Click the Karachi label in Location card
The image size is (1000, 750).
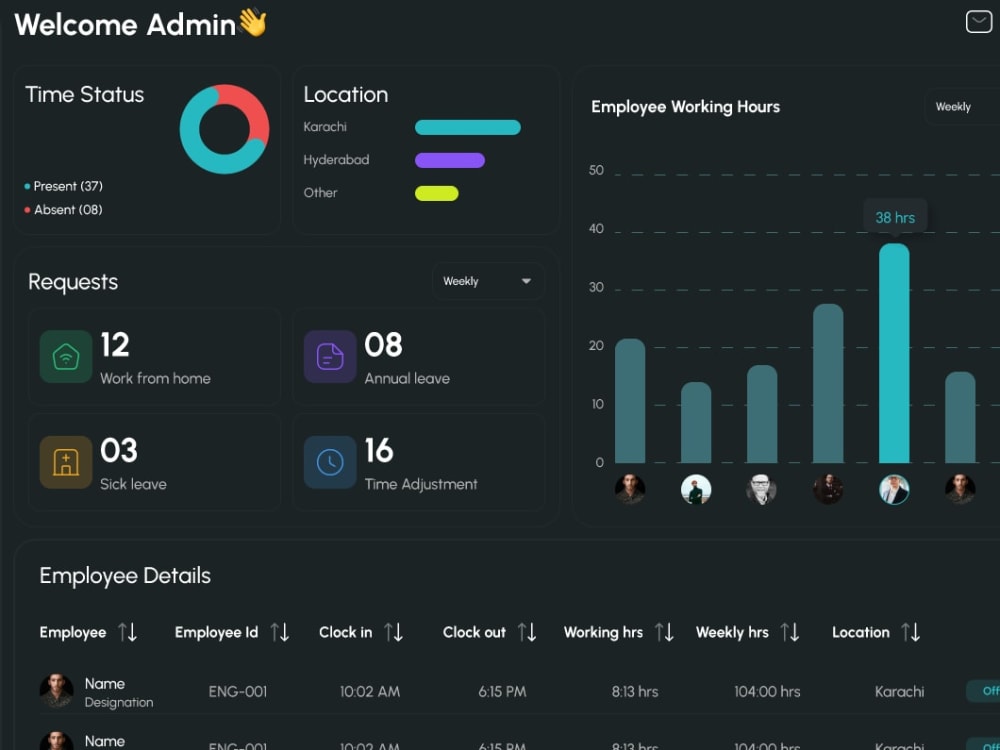tap(325, 127)
